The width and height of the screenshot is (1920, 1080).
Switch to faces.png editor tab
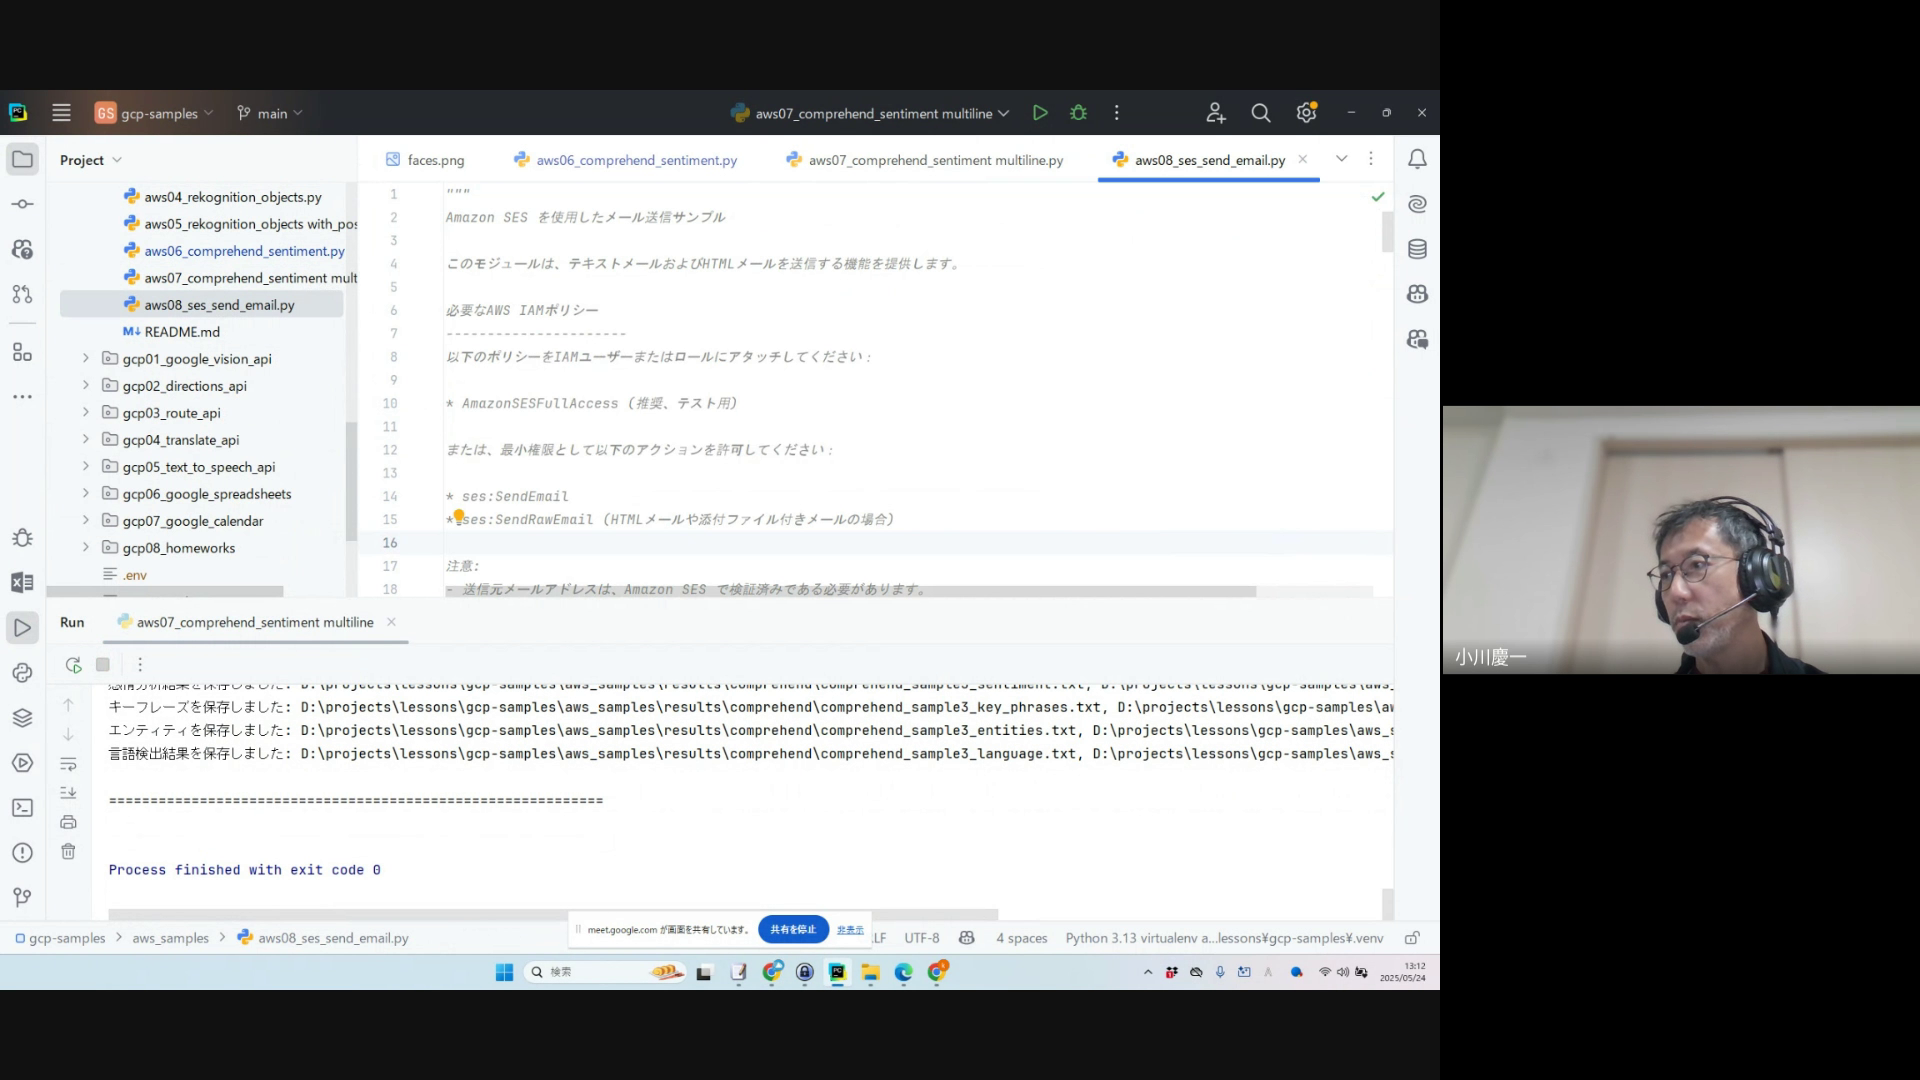click(435, 160)
